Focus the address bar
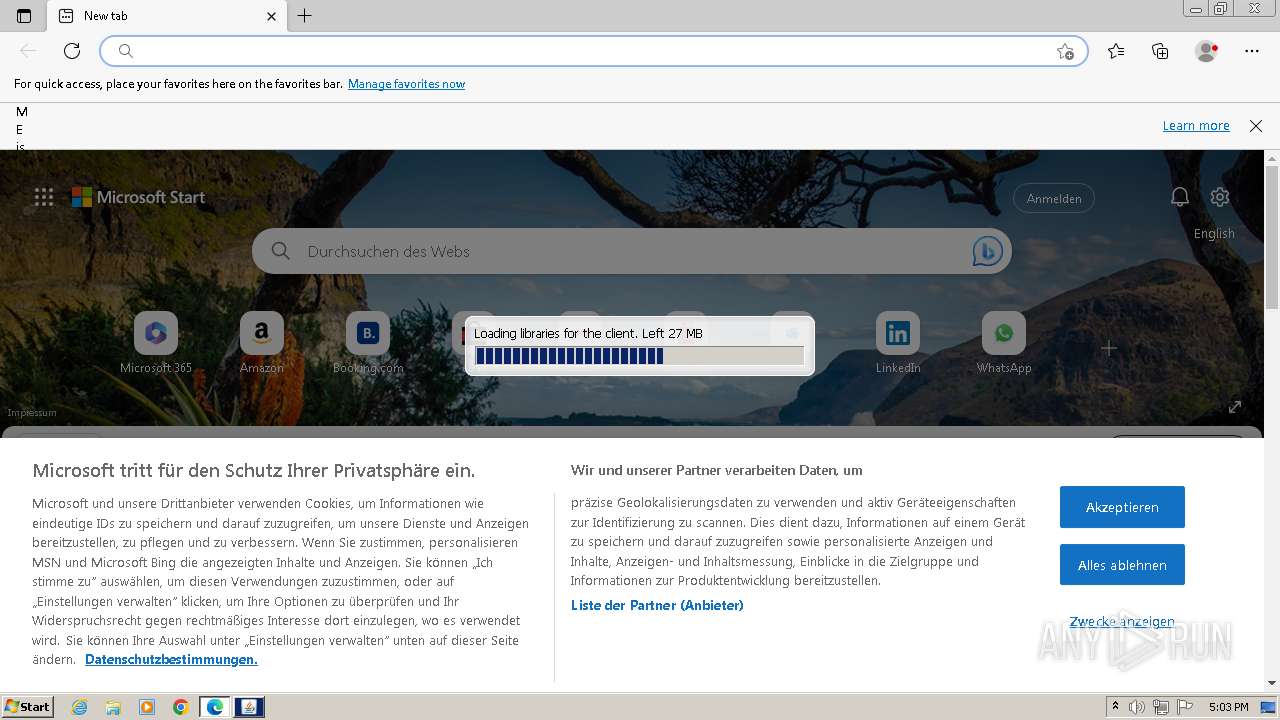The width and height of the screenshot is (1280, 720). tap(594, 51)
